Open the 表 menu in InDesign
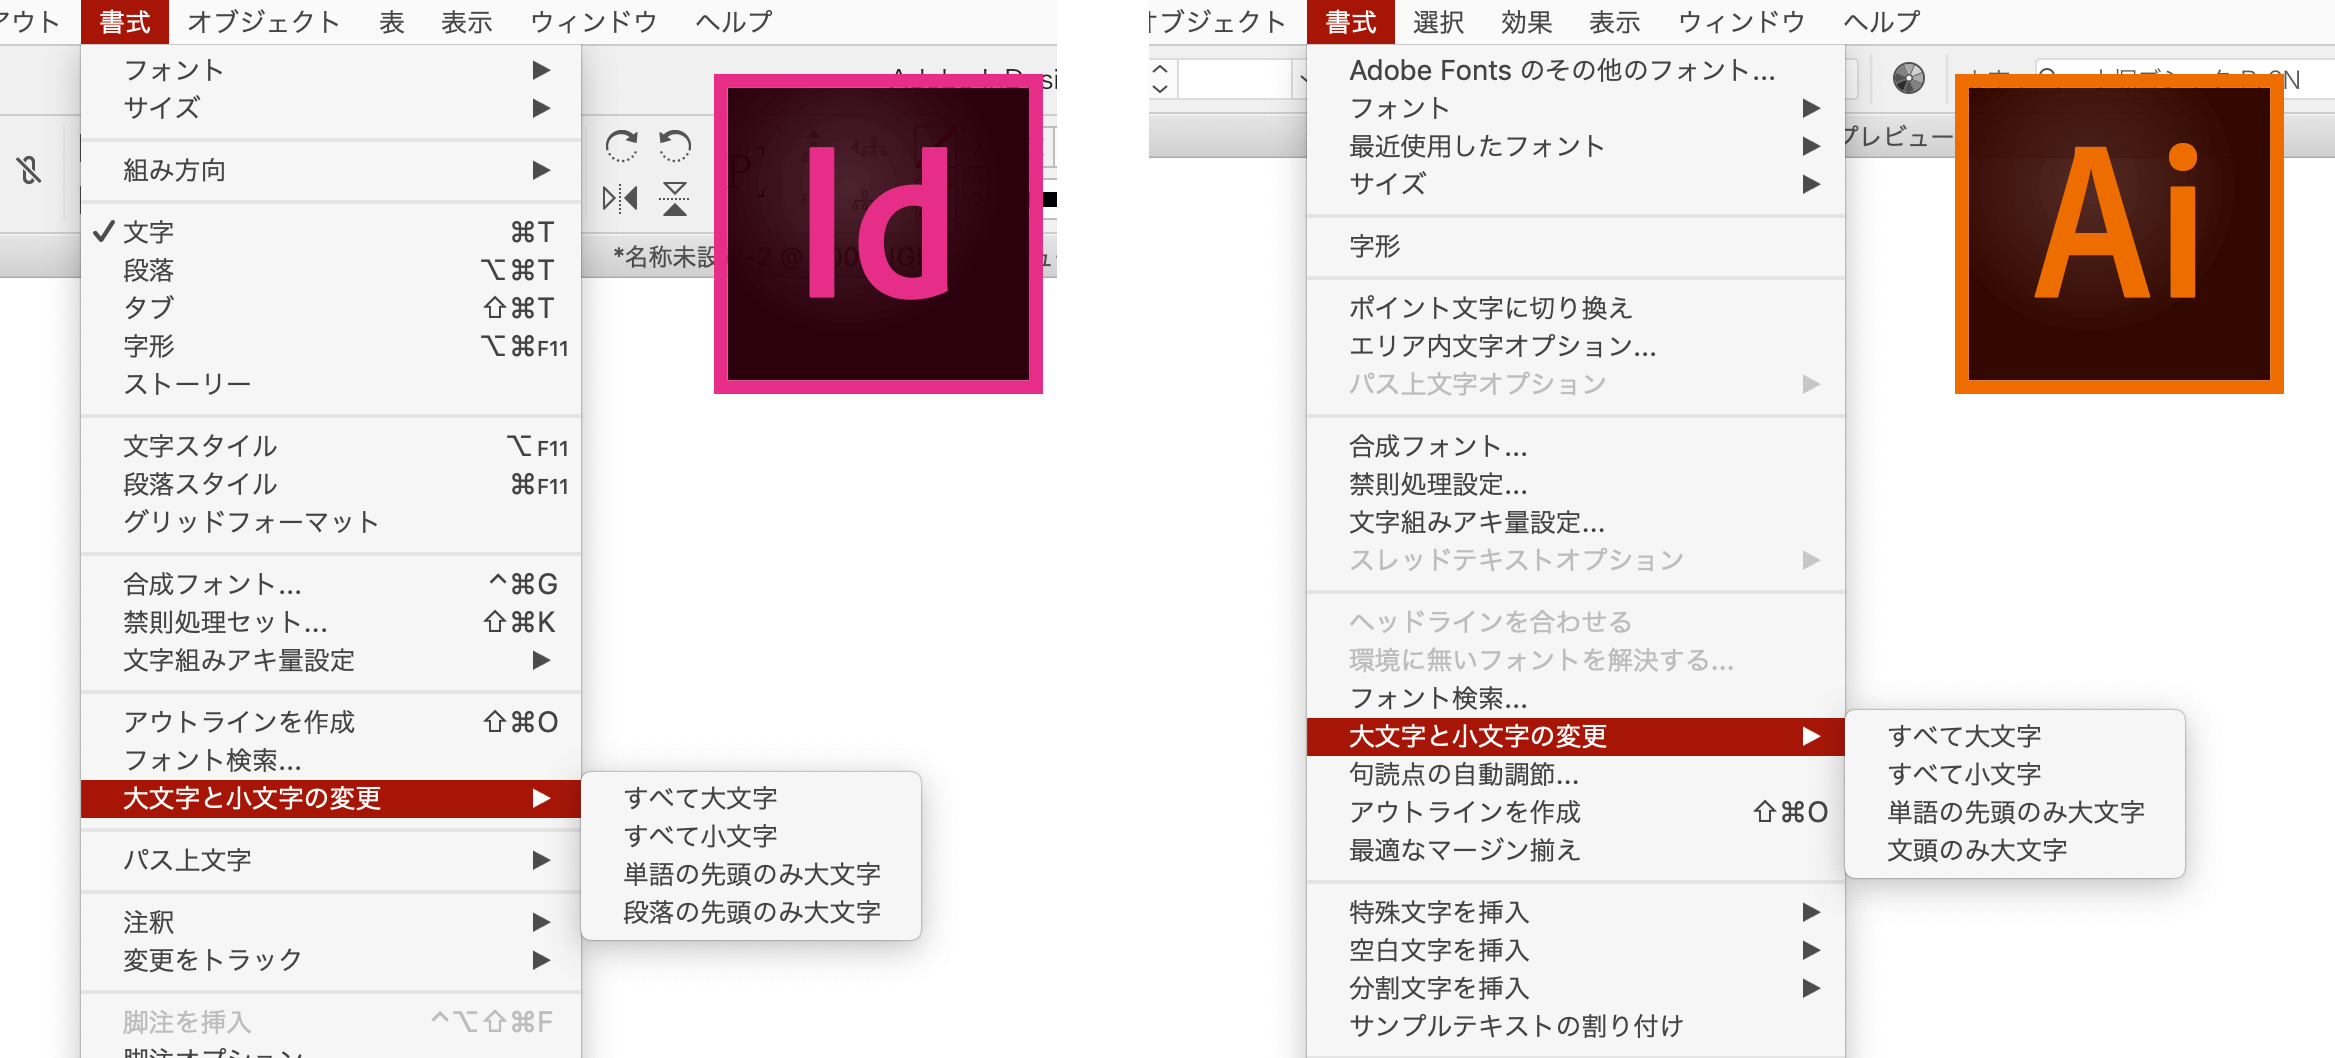The height and width of the screenshot is (1058, 2335). point(392,22)
